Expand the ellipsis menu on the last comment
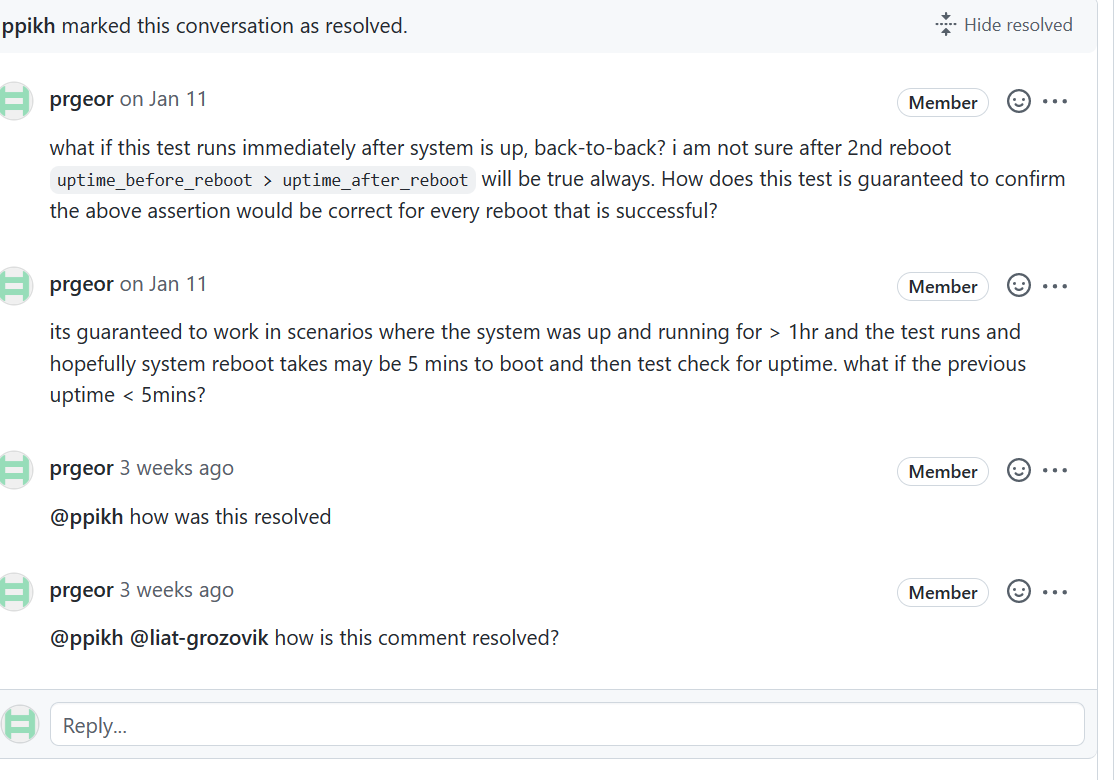The width and height of the screenshot is (1115, 780). pos(1056,592)
